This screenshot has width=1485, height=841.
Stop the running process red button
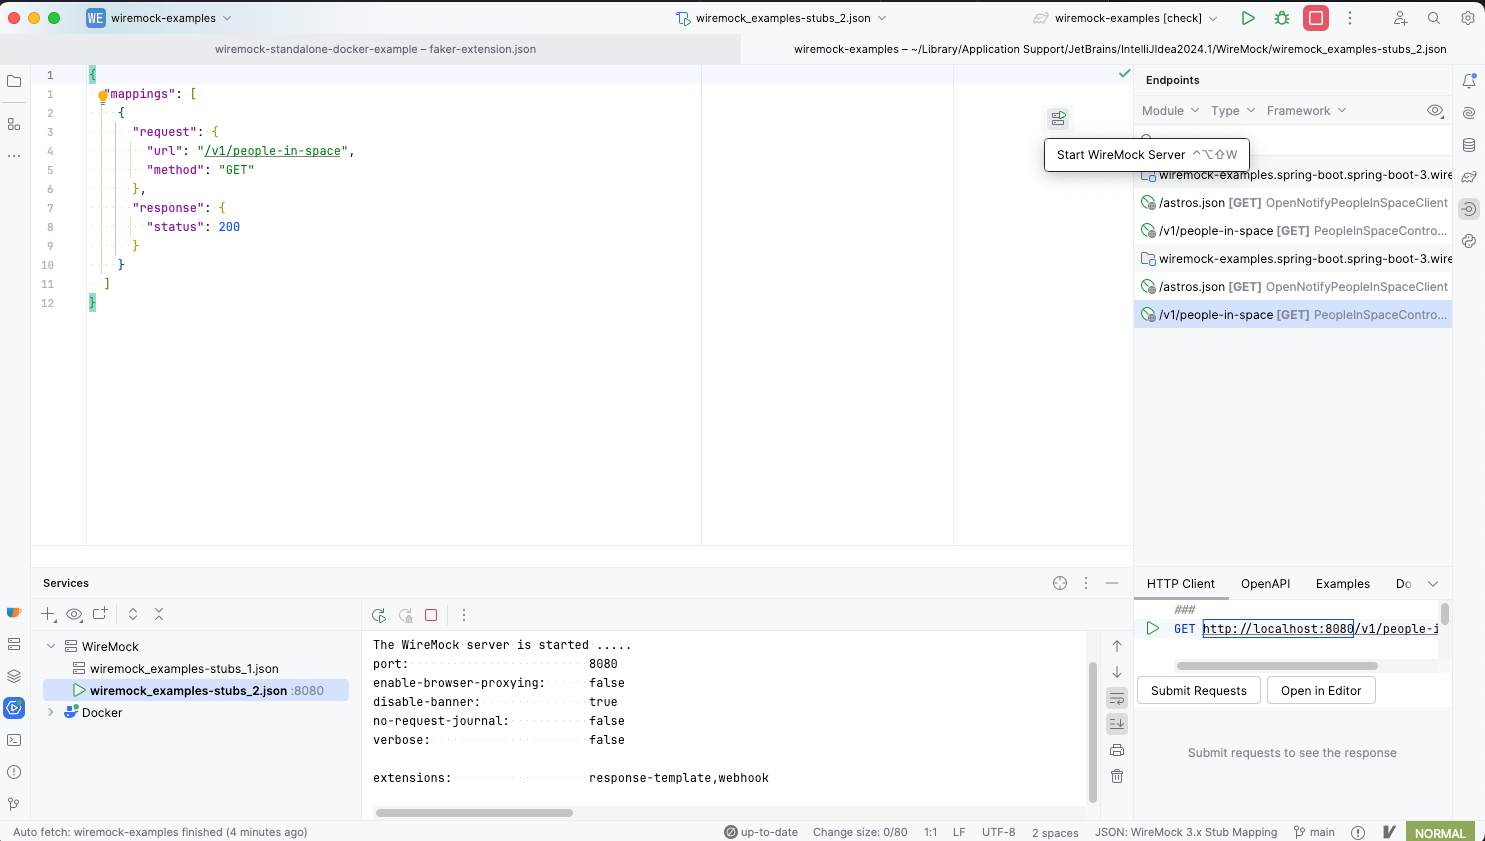pyautogui.click(x=1316, y=18)
